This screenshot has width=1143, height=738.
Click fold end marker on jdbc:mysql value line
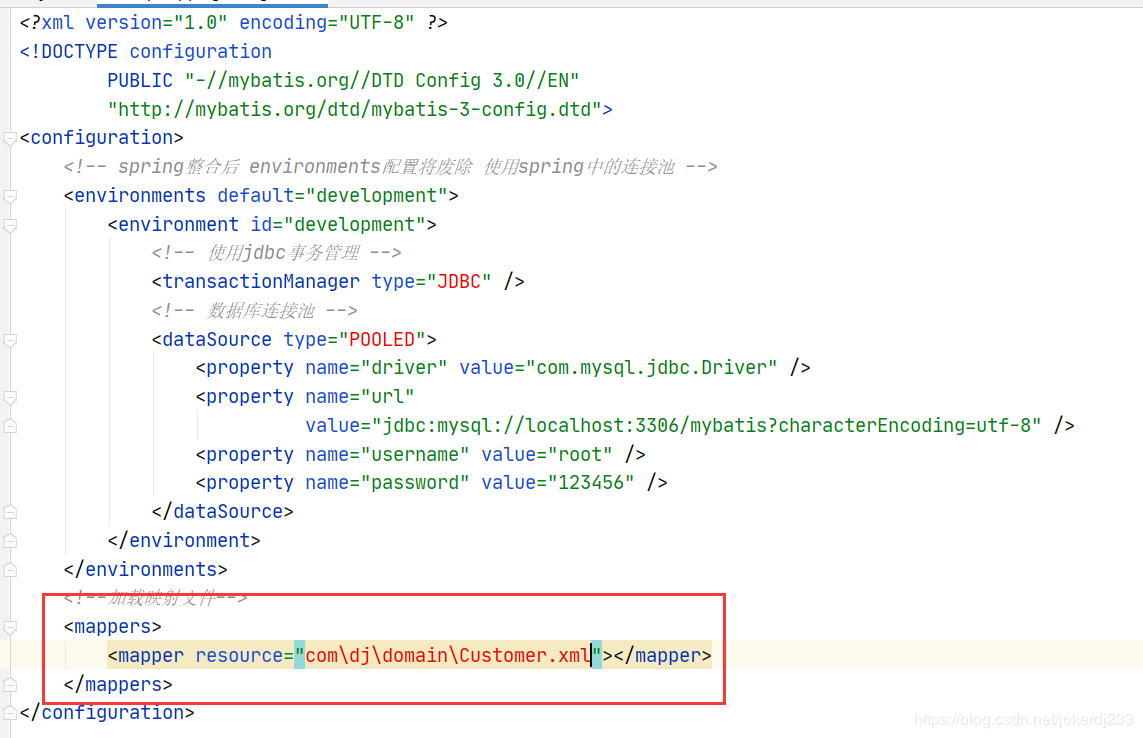click(10, 426)
